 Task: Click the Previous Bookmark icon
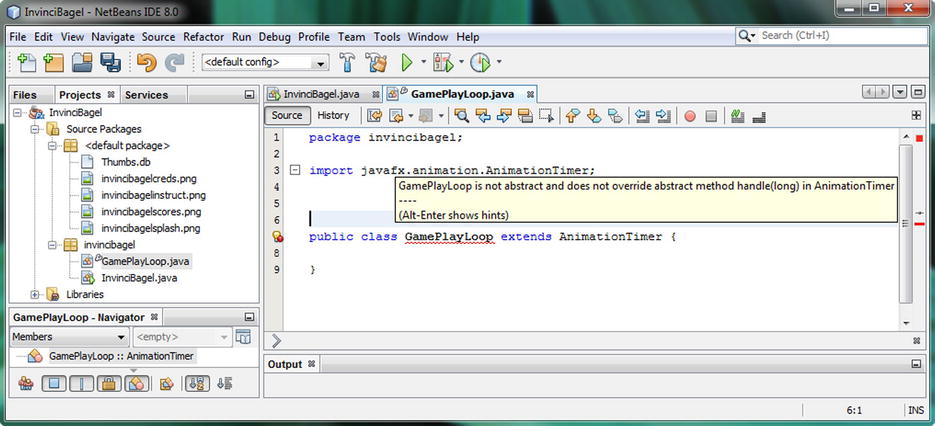click(x=572, y=116)
